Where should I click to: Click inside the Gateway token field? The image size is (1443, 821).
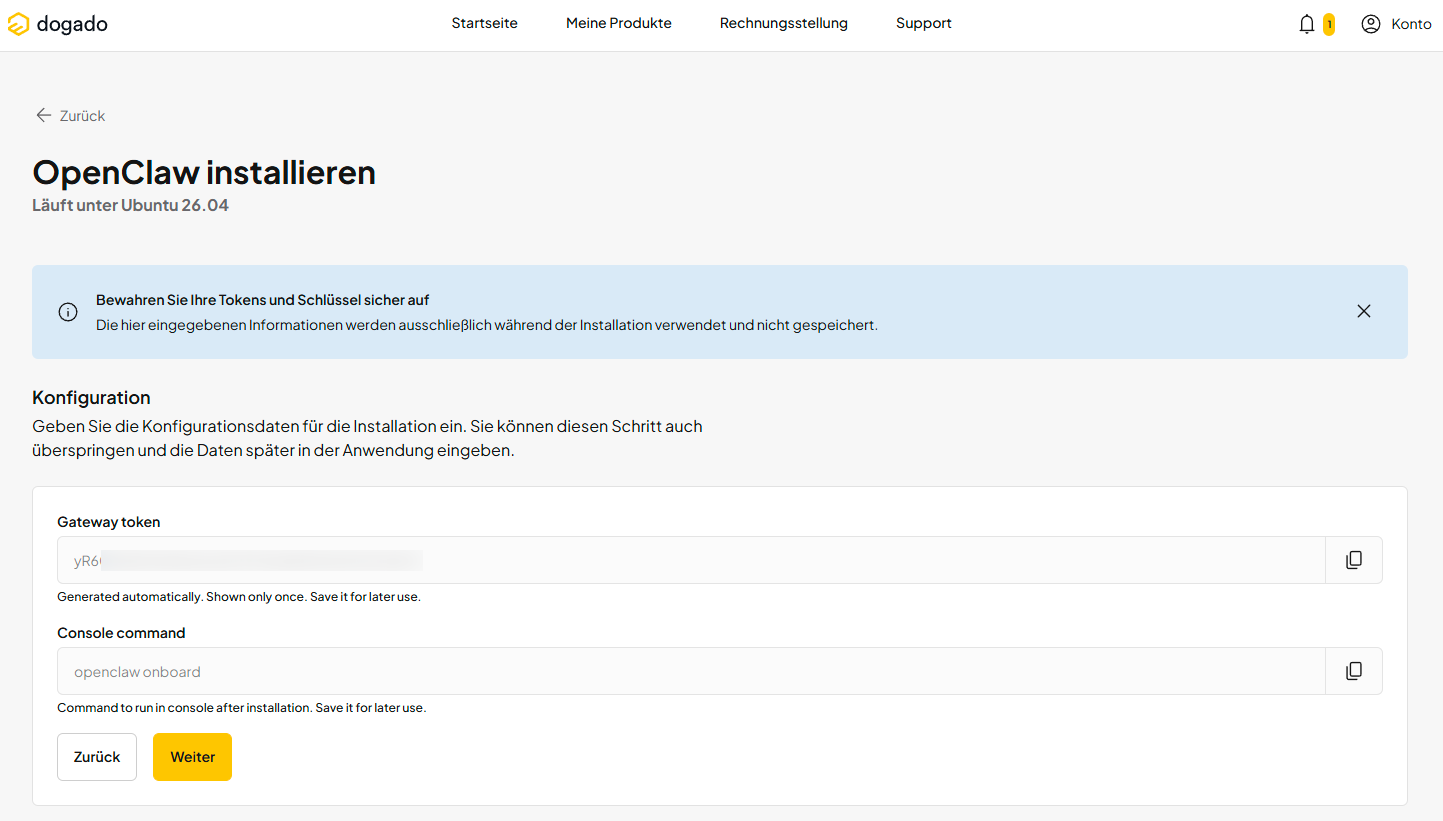(691, 560)
